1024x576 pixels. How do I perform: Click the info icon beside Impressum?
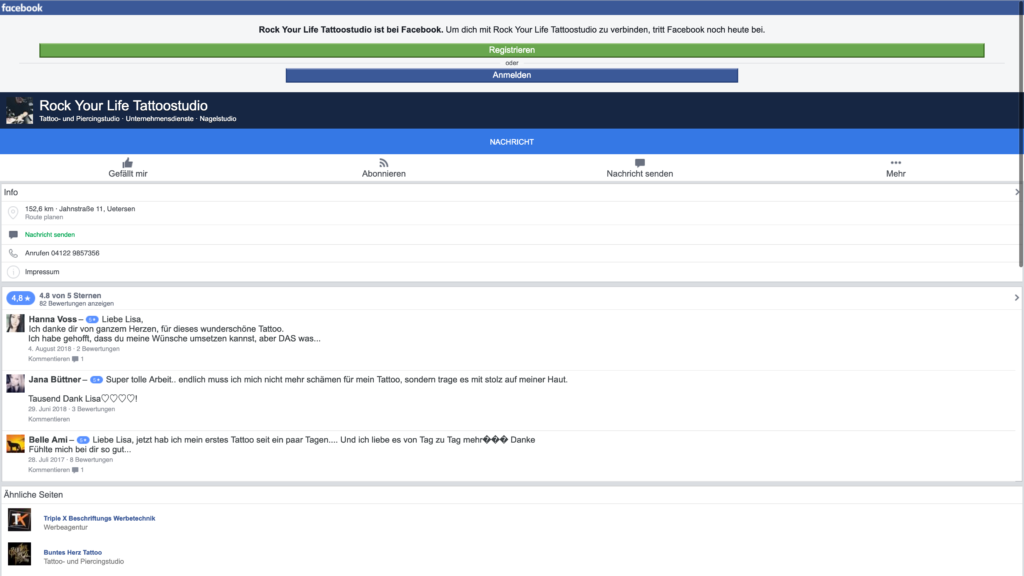click(x=13, y=272)
